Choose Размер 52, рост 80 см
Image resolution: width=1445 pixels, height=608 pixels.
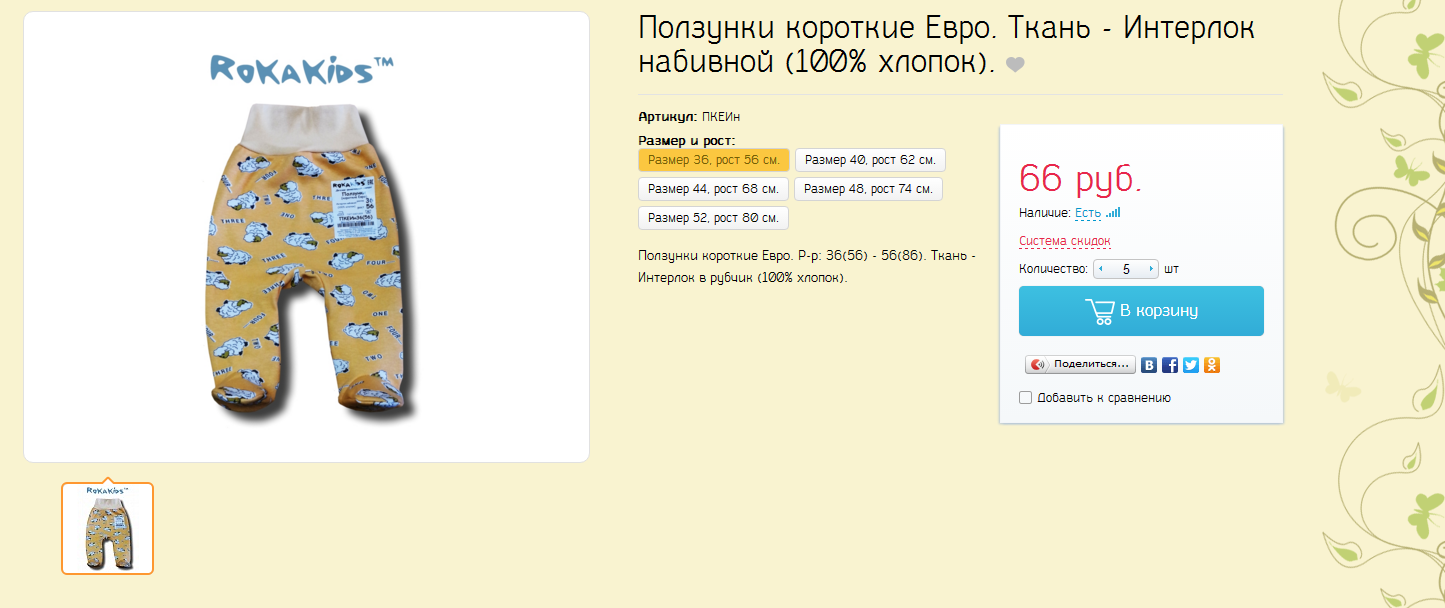pos(714,218)
